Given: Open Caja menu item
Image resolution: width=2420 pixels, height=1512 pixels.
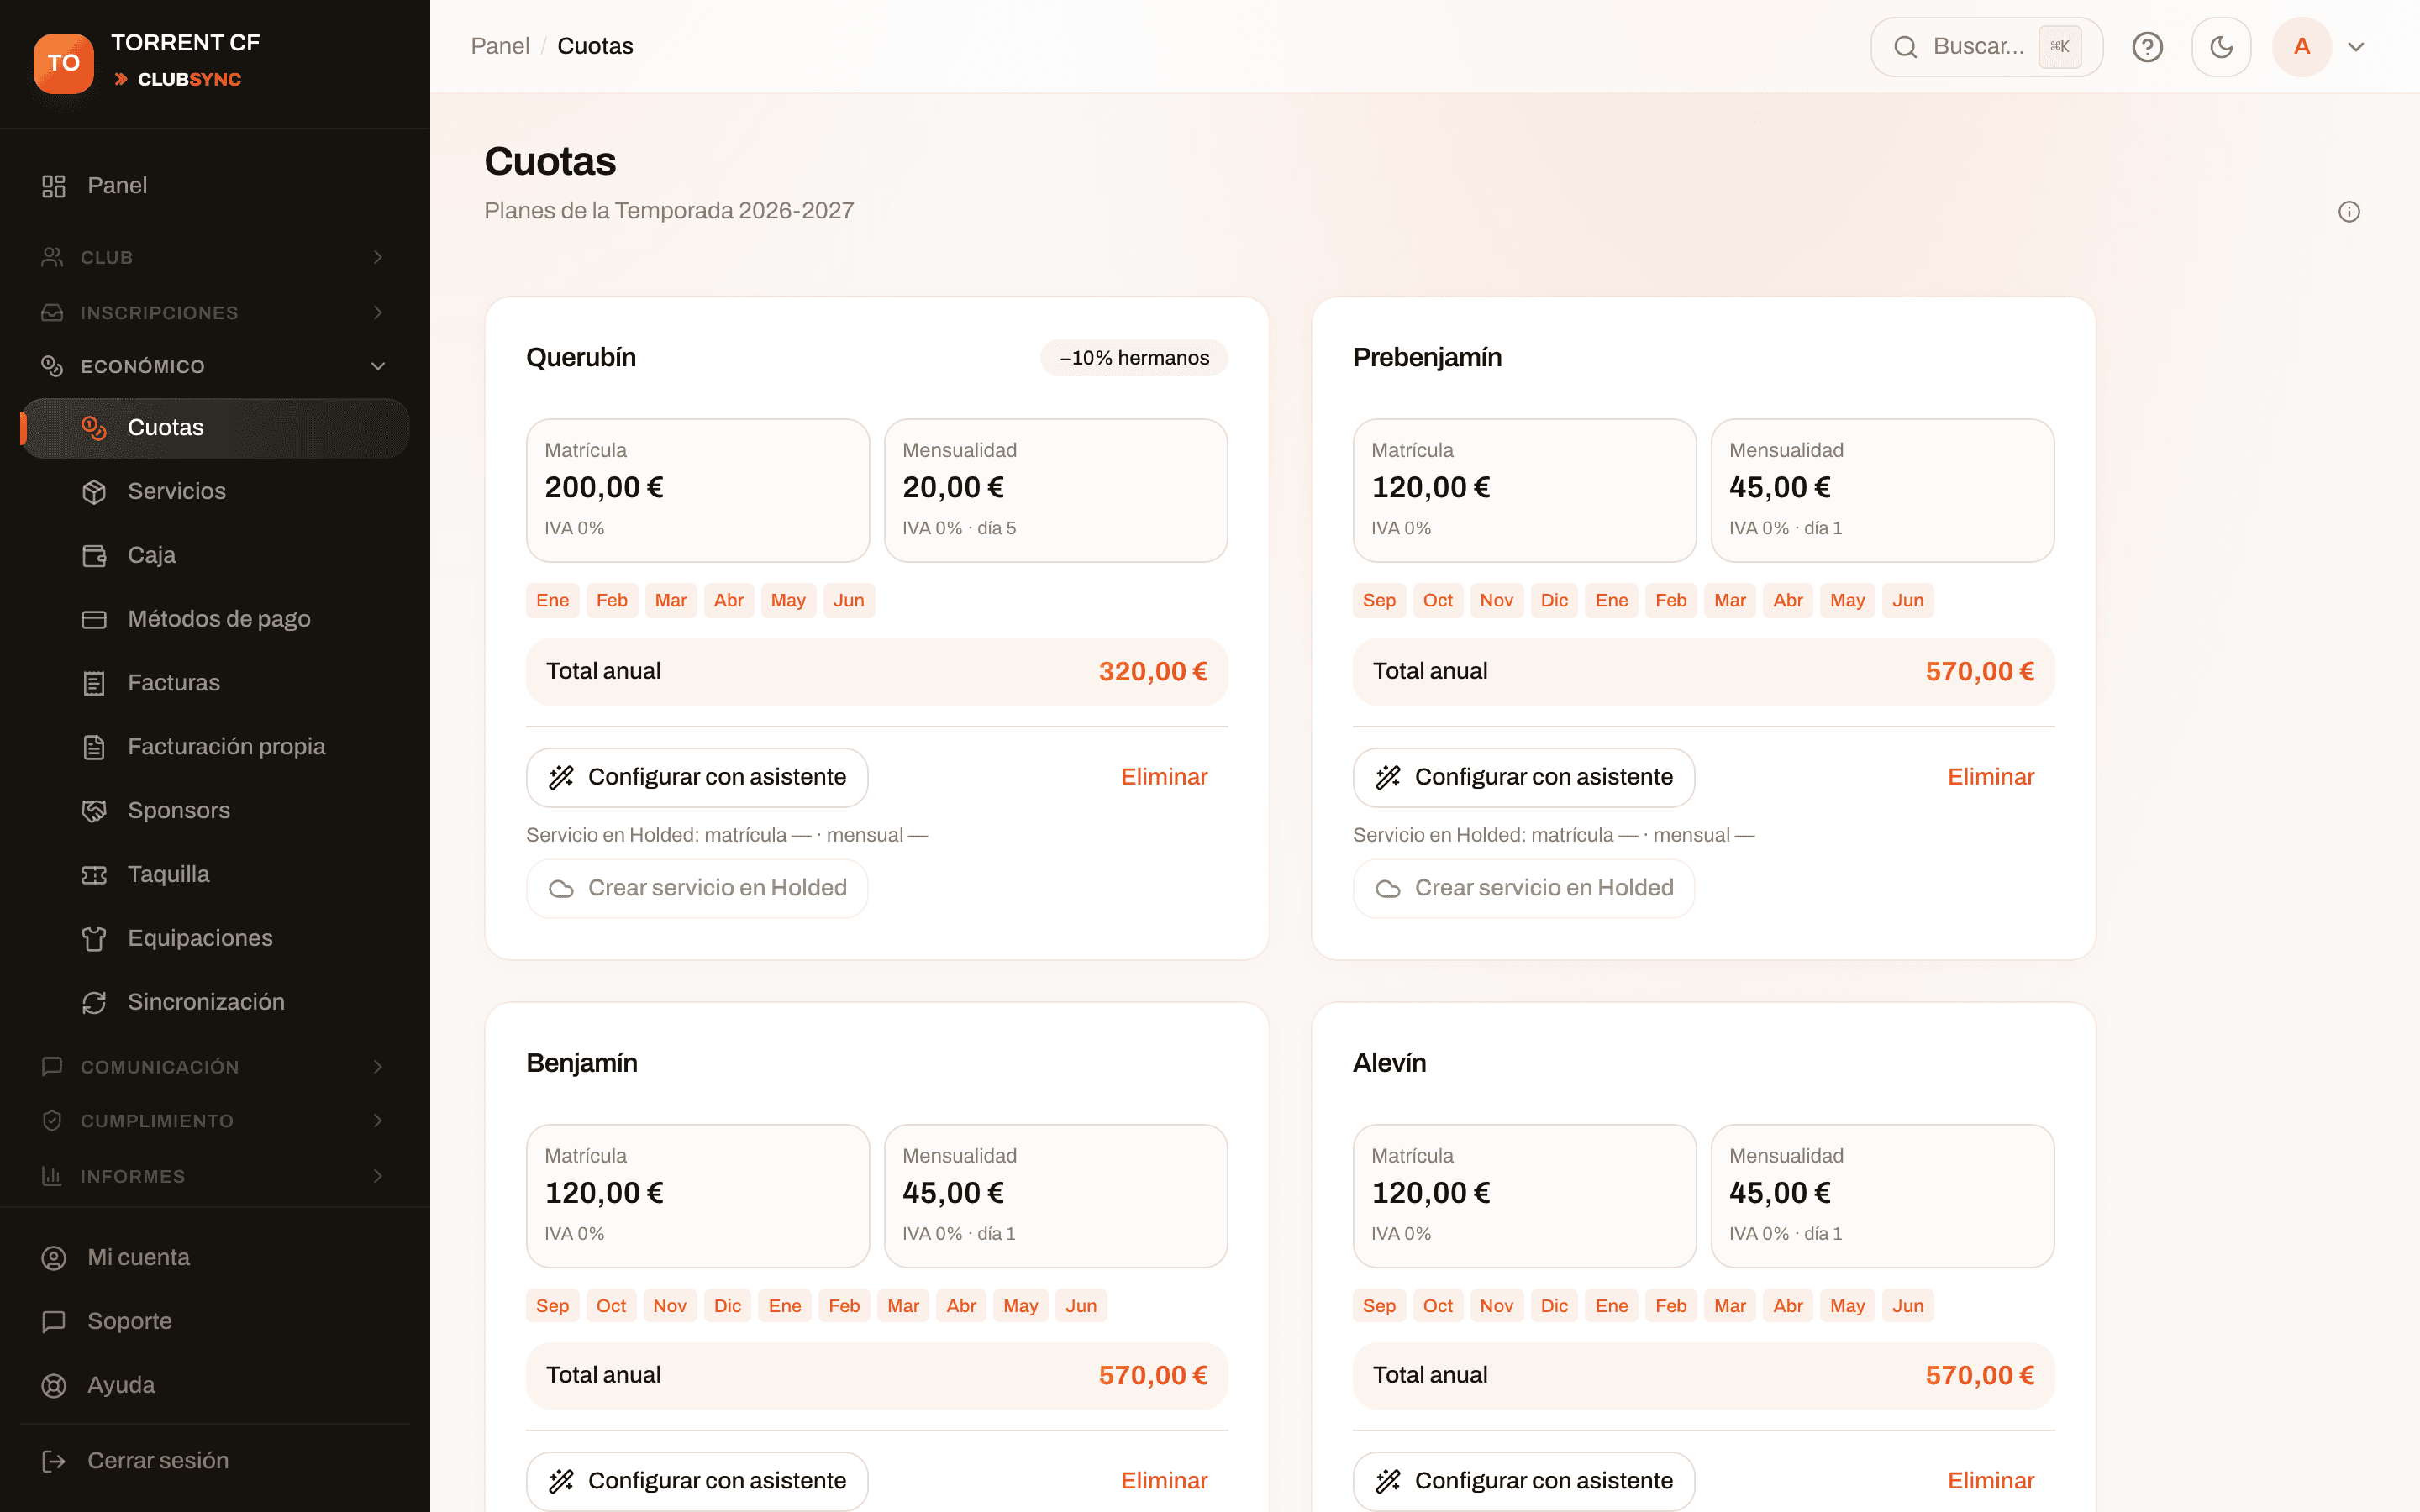Looking at the screenshot, I should coord(215,556).
